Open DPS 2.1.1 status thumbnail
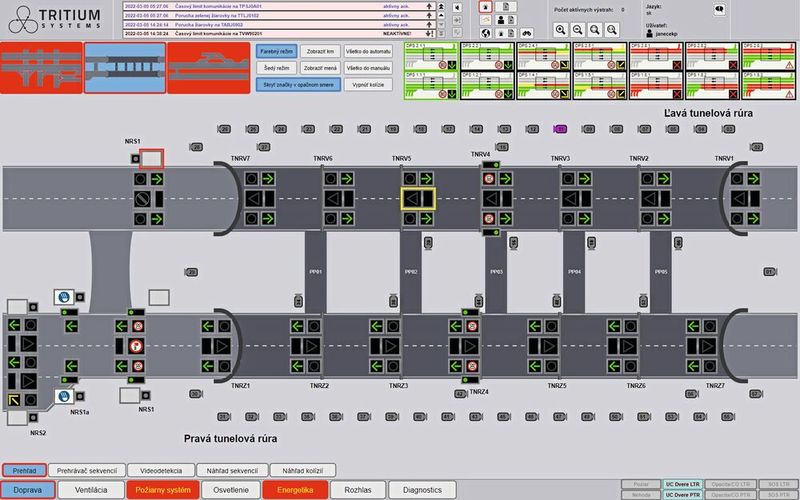Image resolution: width=800 pixels, height=500 pixels. click(x=431, y=56)
